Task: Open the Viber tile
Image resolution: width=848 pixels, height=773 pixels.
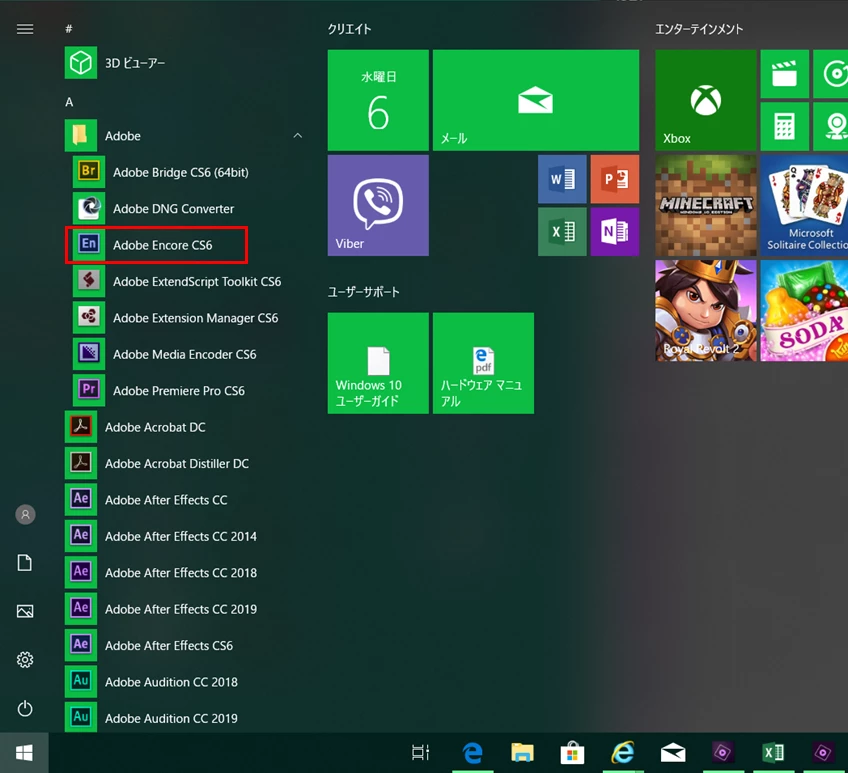Action: pos(378,205)
